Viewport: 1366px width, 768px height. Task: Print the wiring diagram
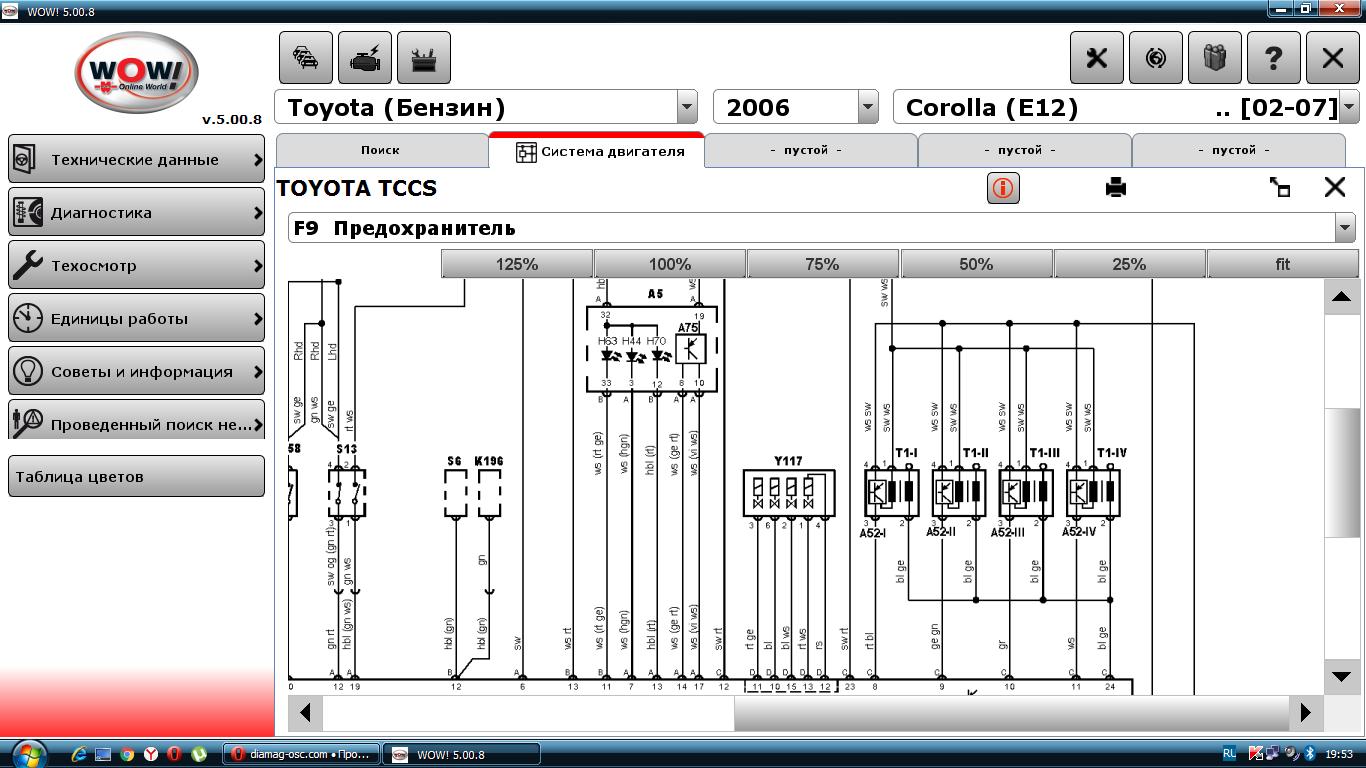(1116, 187)
